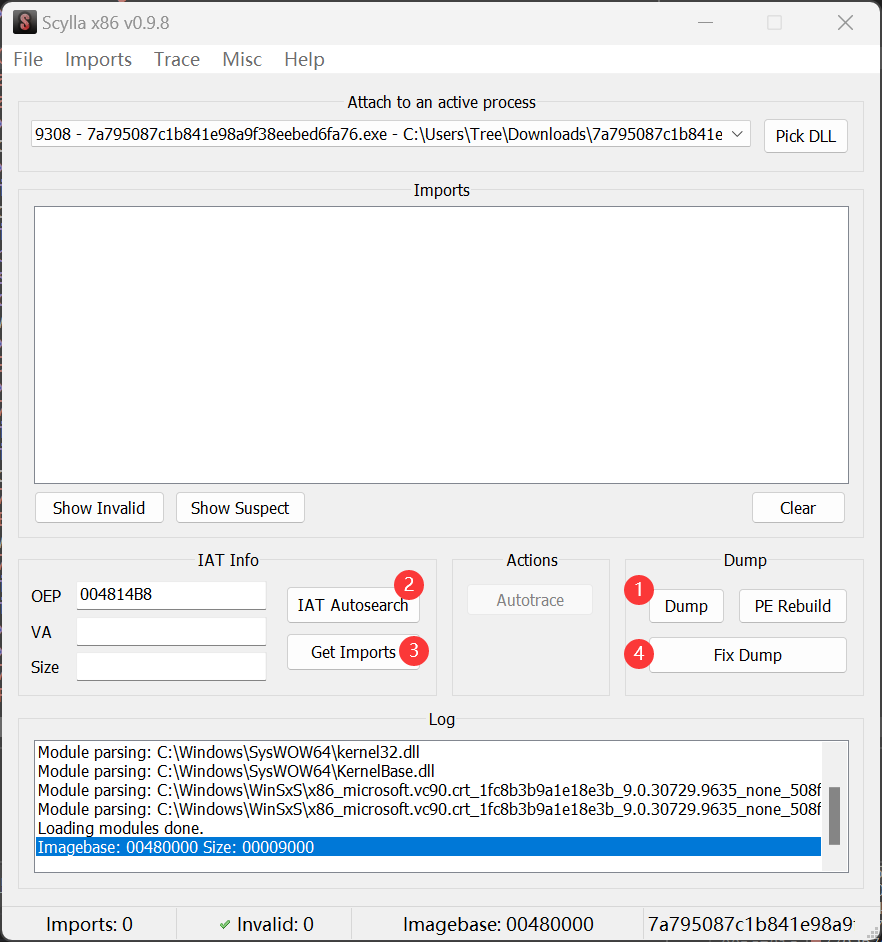
Task: Run IAT Autosearch
Action: 352,605
